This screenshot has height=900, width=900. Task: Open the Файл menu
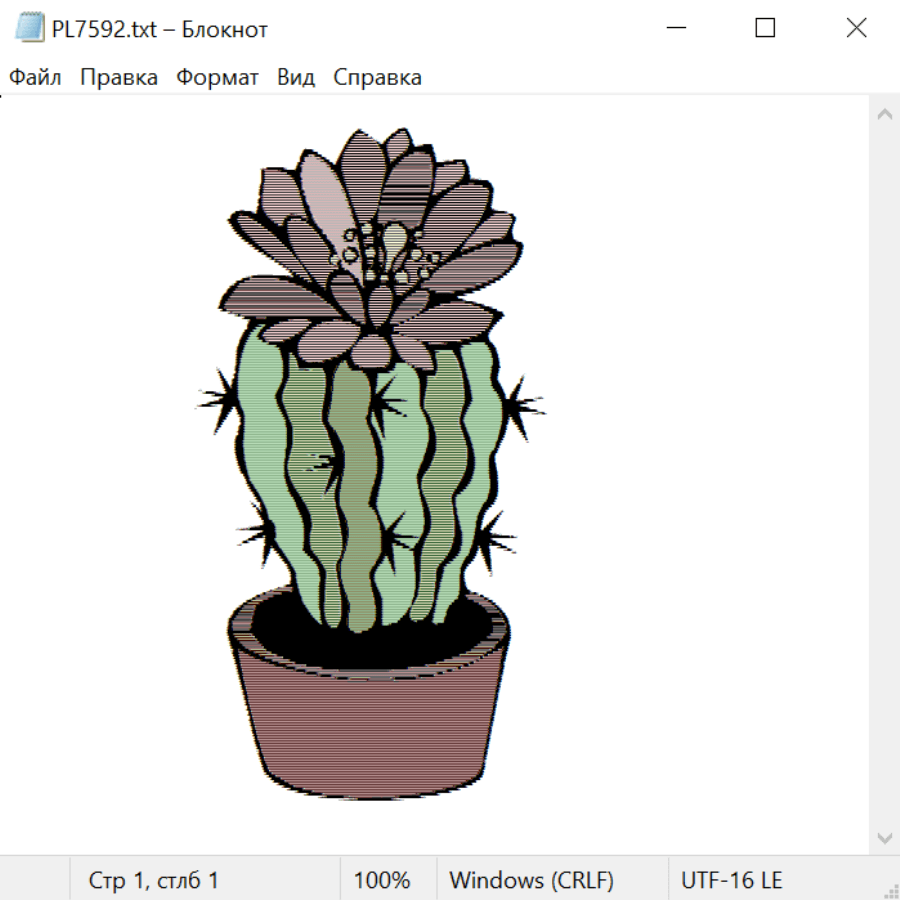click(35, 78)
